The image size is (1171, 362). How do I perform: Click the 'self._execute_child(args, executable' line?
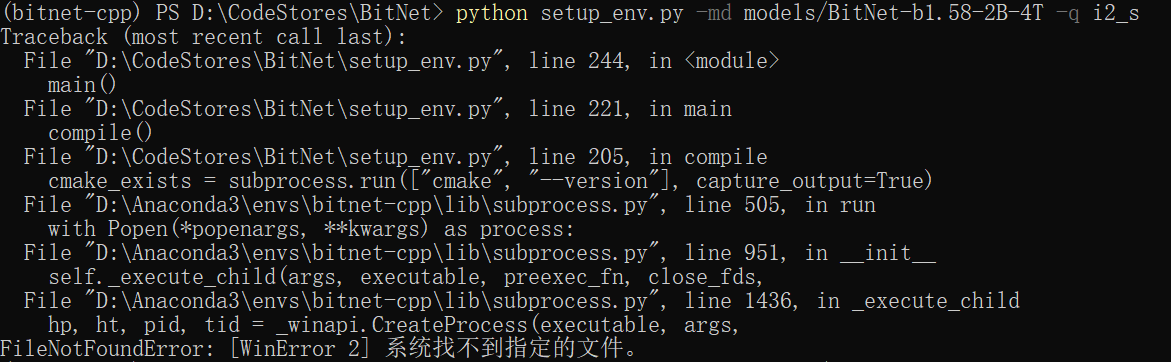tap(406, 277)
